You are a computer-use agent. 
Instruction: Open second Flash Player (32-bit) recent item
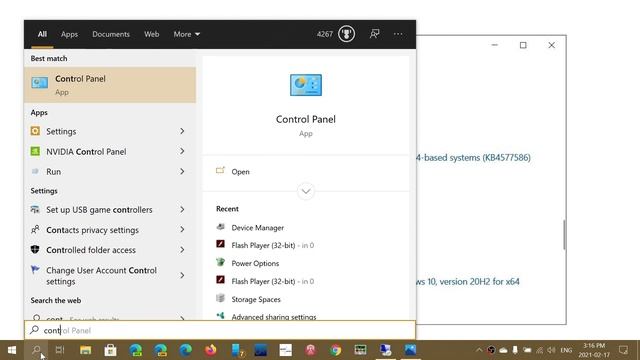point(263,281)
